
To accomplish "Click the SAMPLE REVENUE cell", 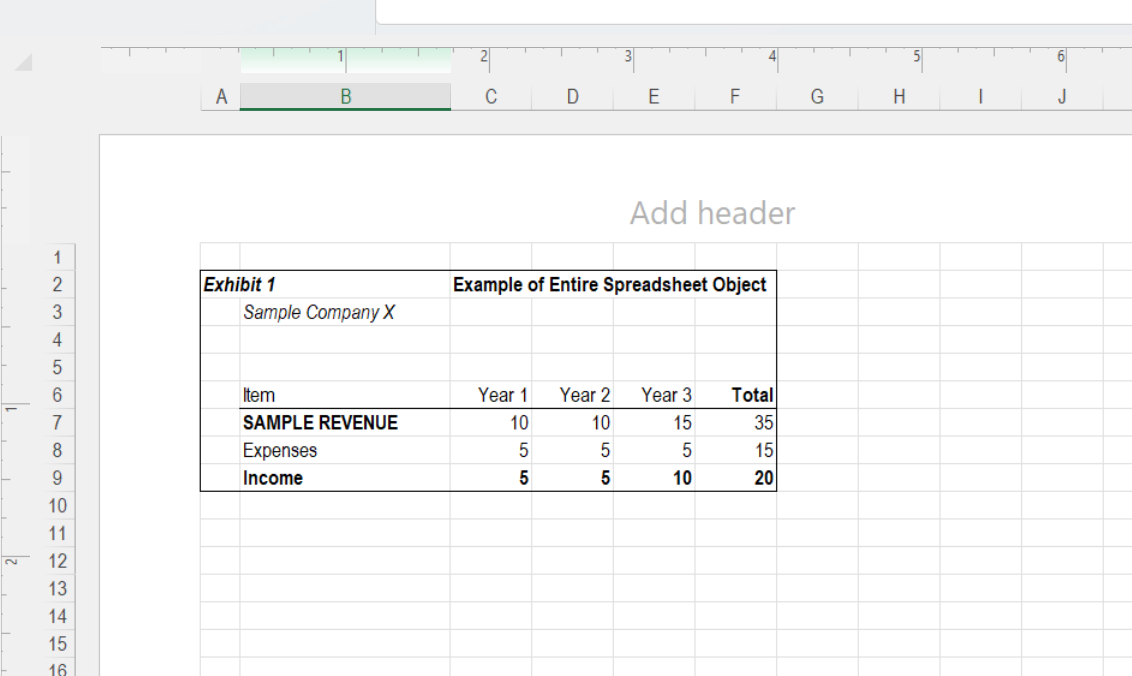I will (x=320, y=422).
